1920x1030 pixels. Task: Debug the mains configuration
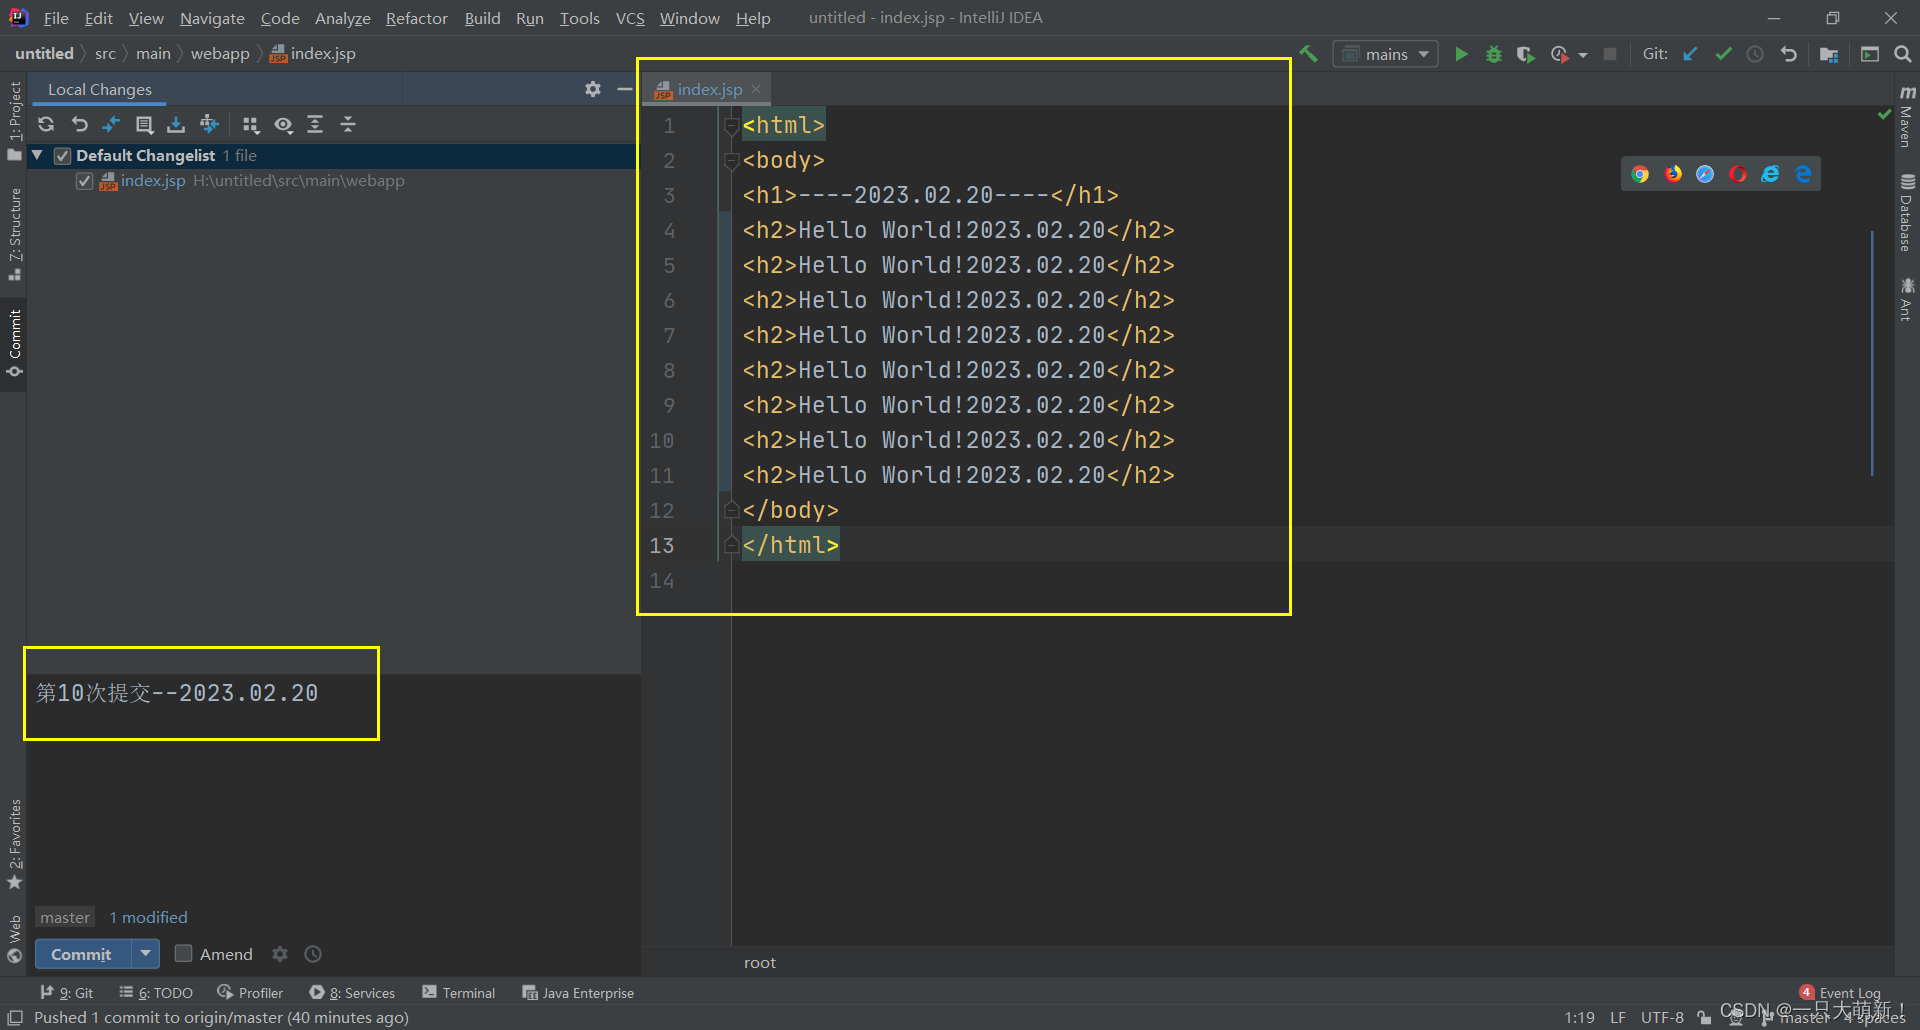coord(1494,54)
